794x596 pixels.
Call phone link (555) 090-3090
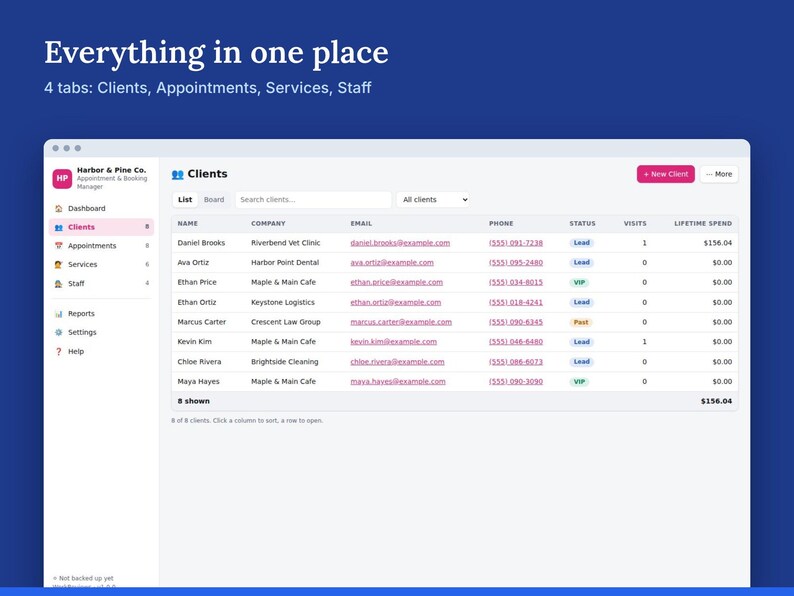point(515,382)
